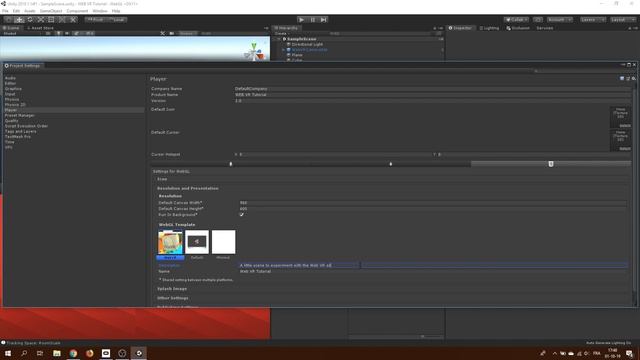Open the Collab dropdown

coord(516,20)
